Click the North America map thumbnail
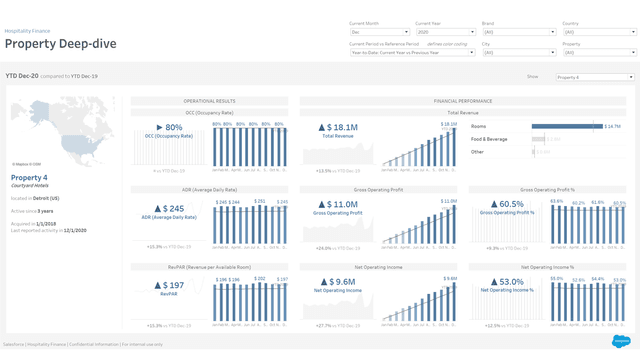Screen dimensions: 640x363 click(62, 131)
